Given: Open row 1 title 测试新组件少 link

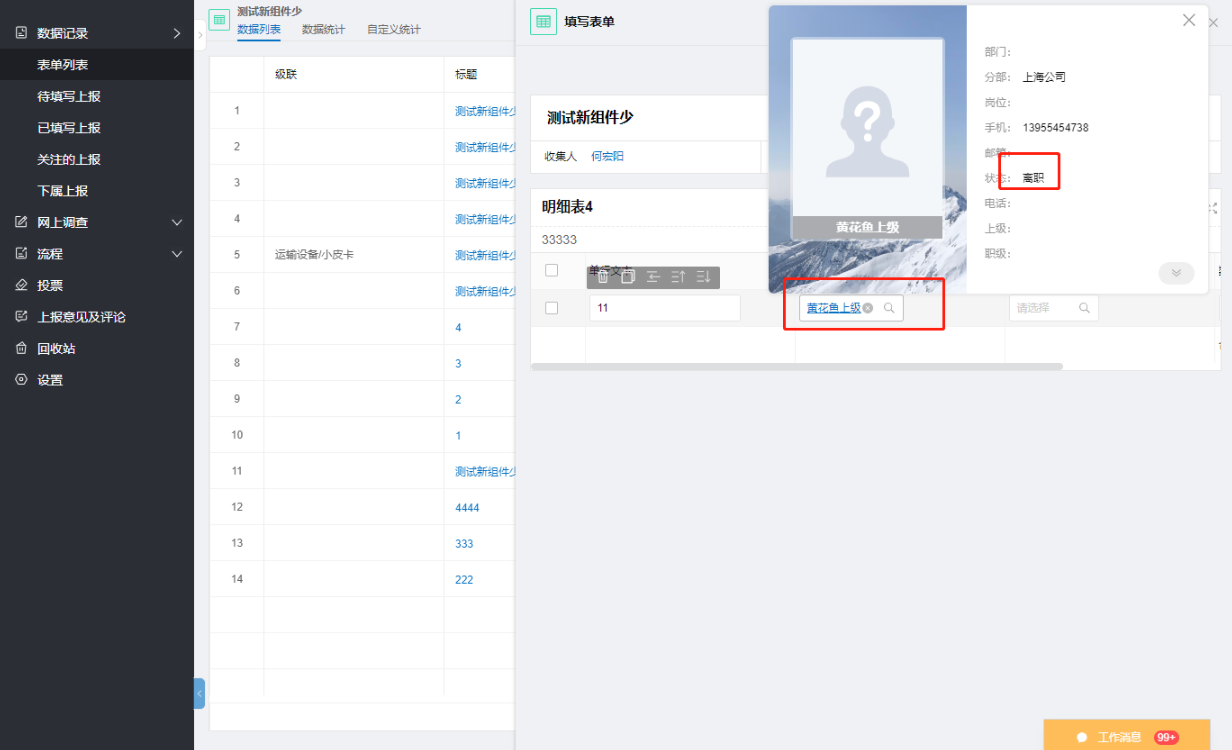Looking at the screenshot, I should (x=485, y=111).
